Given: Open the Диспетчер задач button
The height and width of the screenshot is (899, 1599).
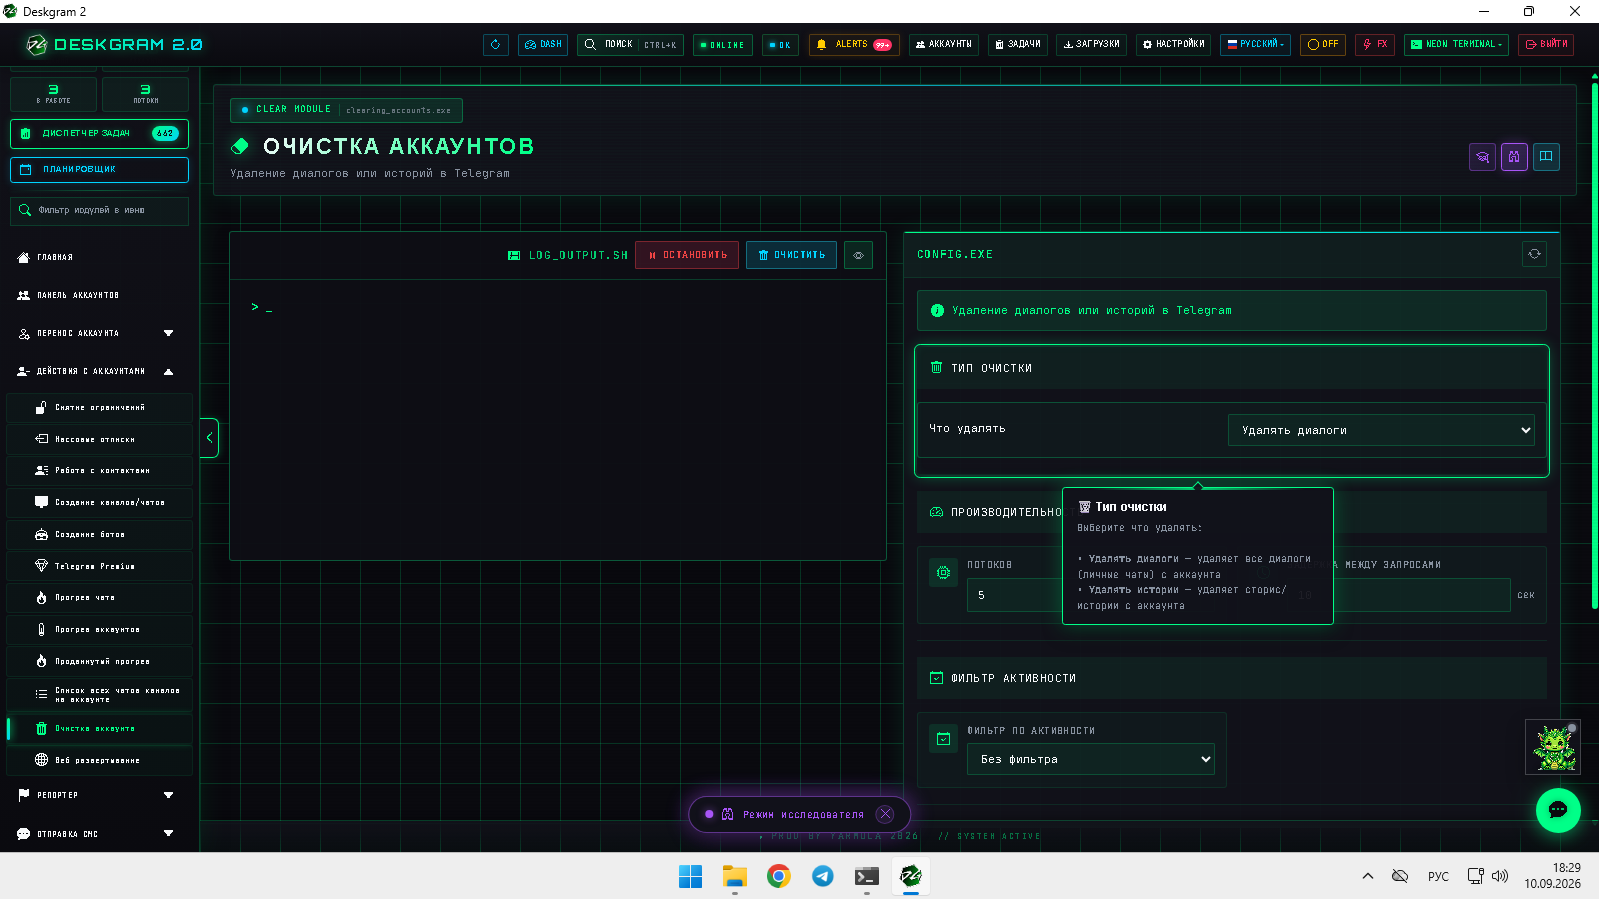Looking at the screenshot, I should click(99, 133).
